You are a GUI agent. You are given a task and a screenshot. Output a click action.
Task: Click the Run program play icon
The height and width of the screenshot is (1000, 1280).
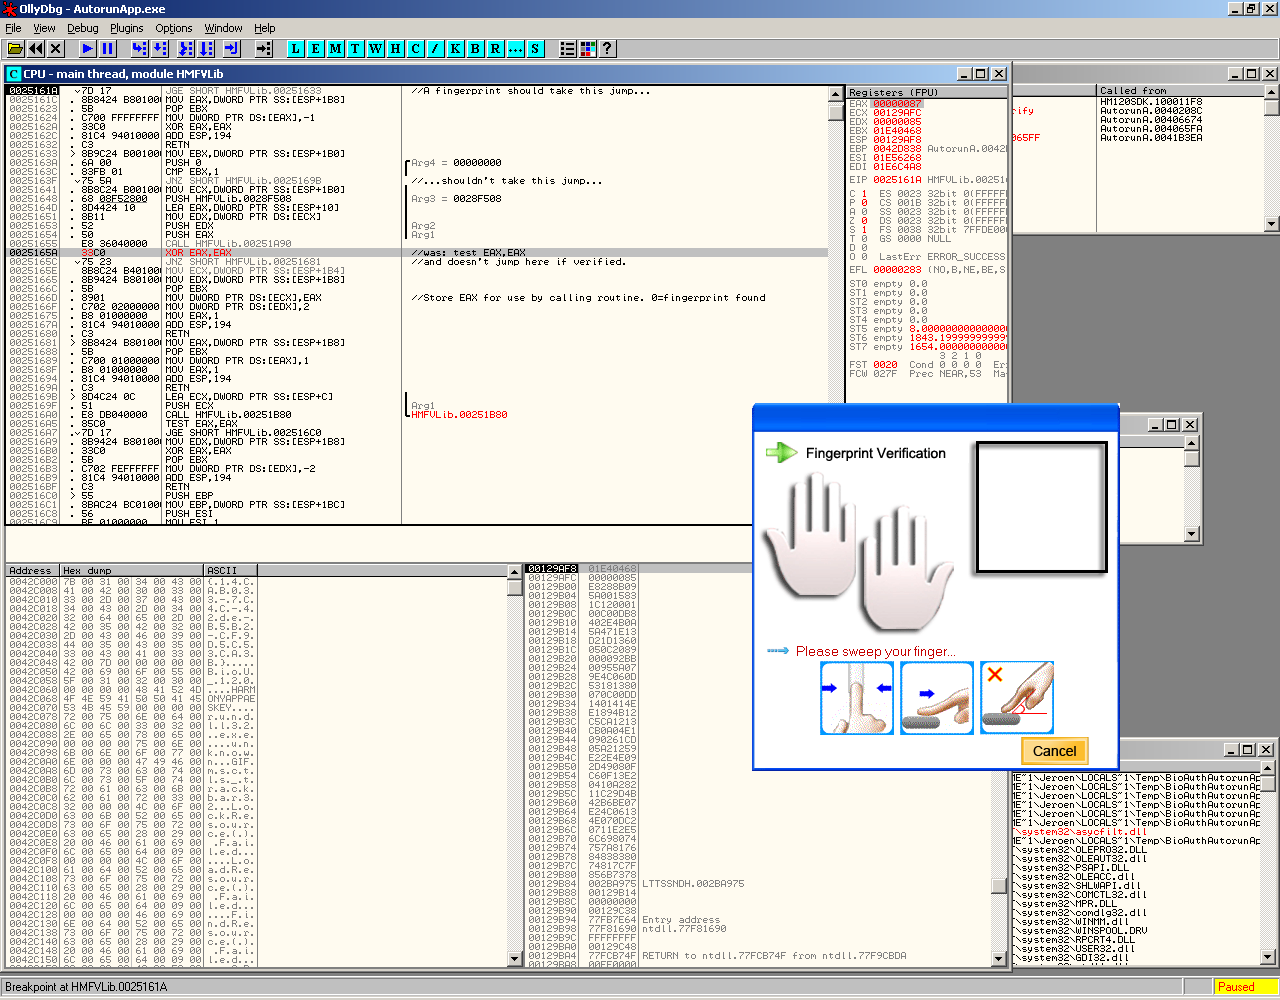[88, 48]
